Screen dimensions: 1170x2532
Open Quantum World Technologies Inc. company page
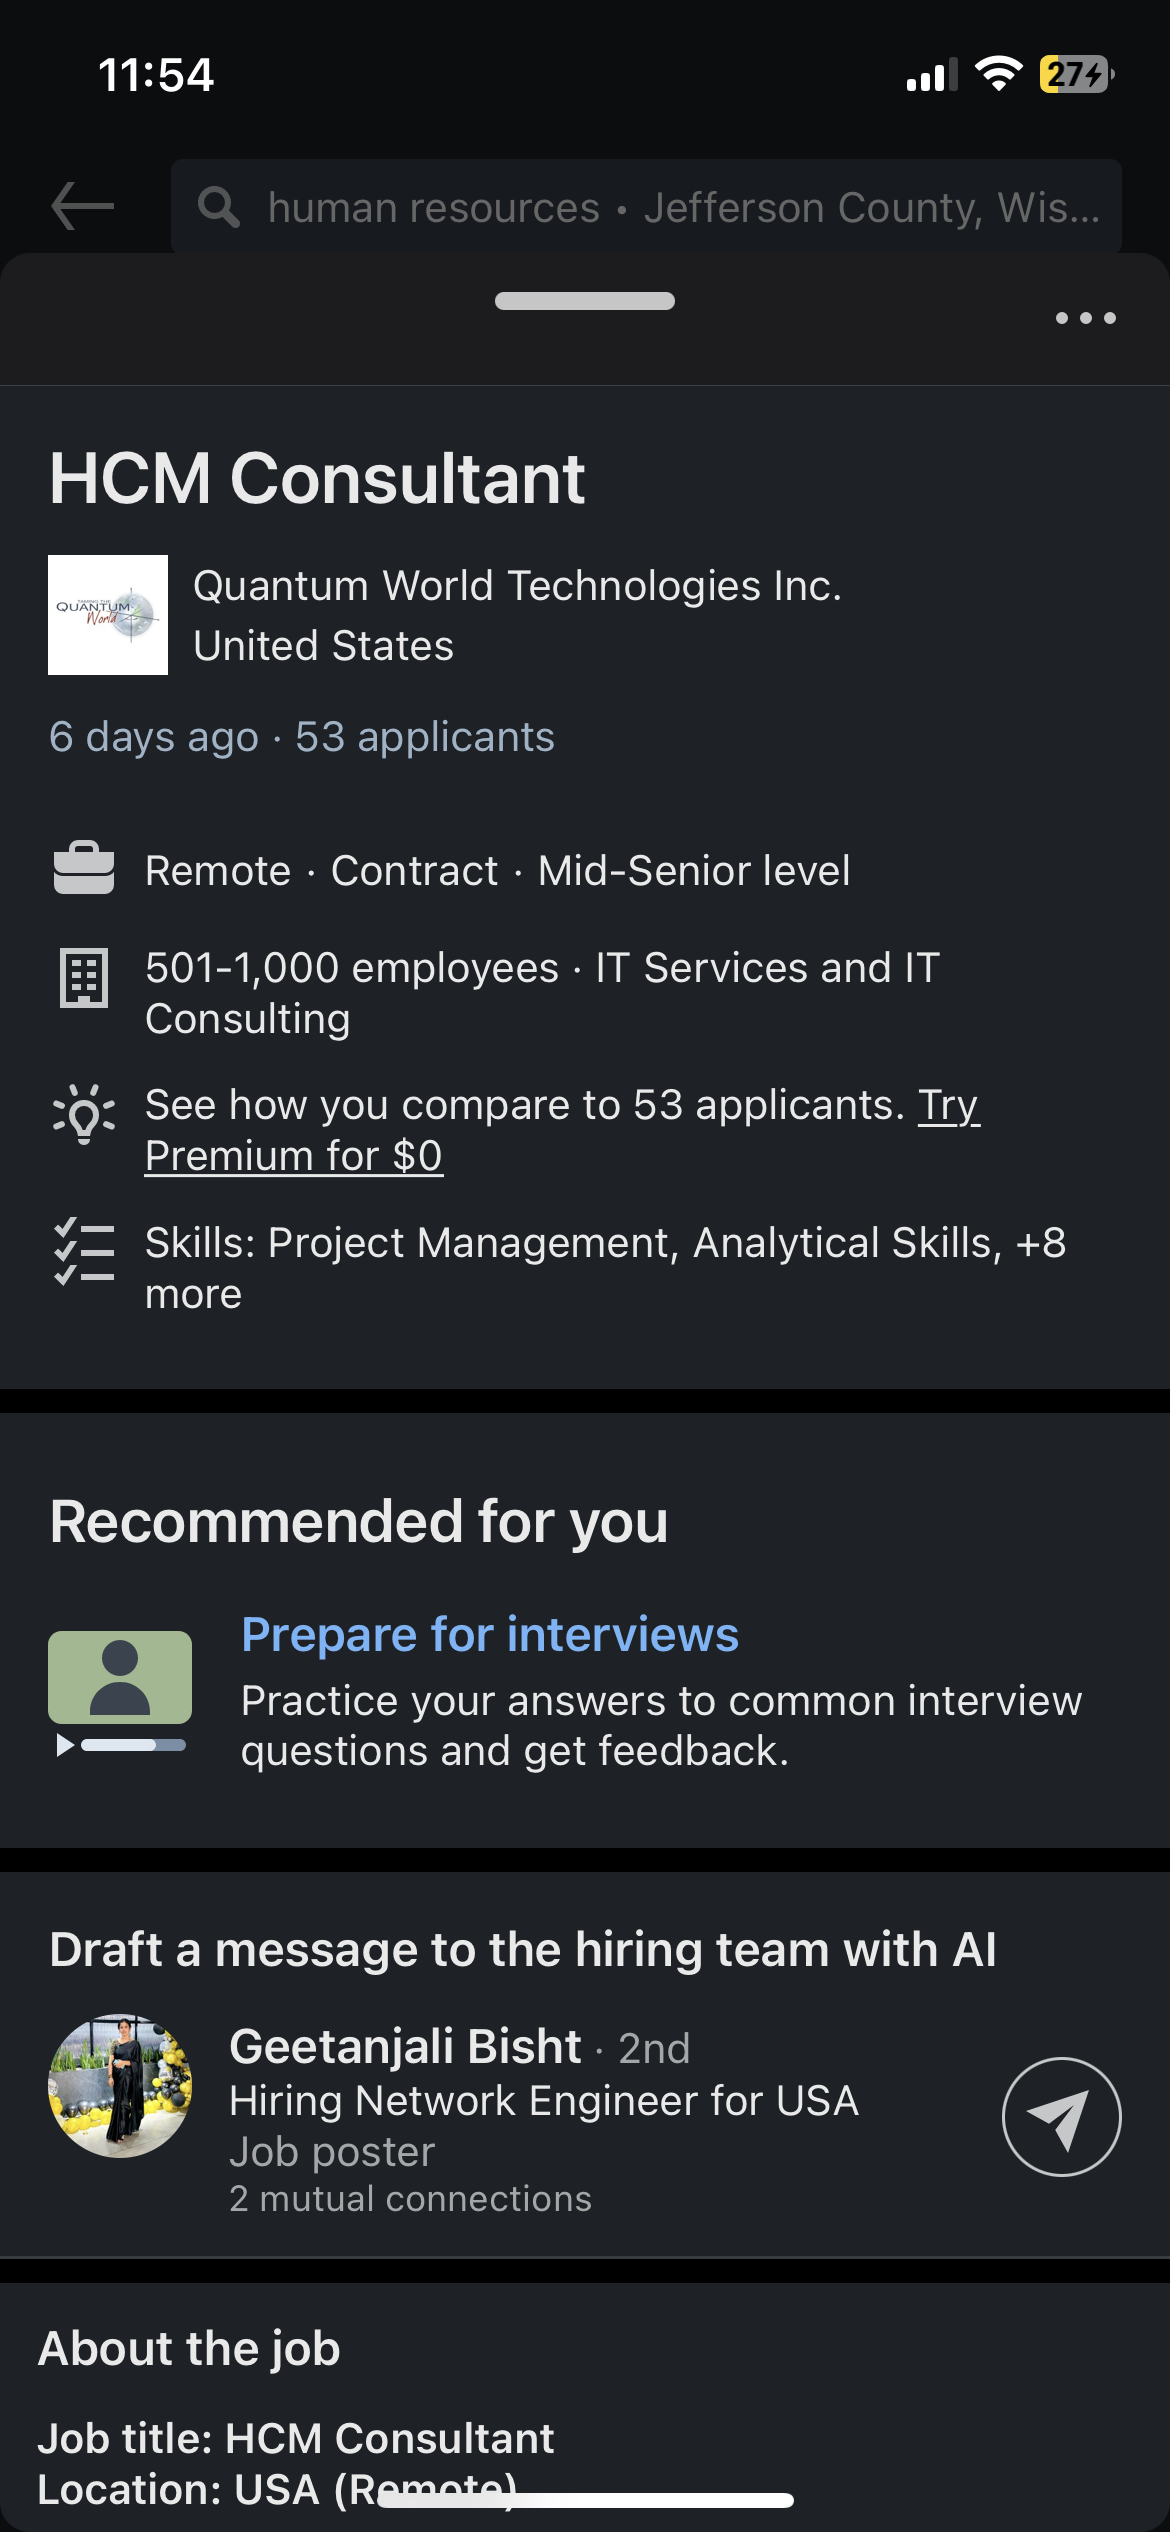coord(517,586)
